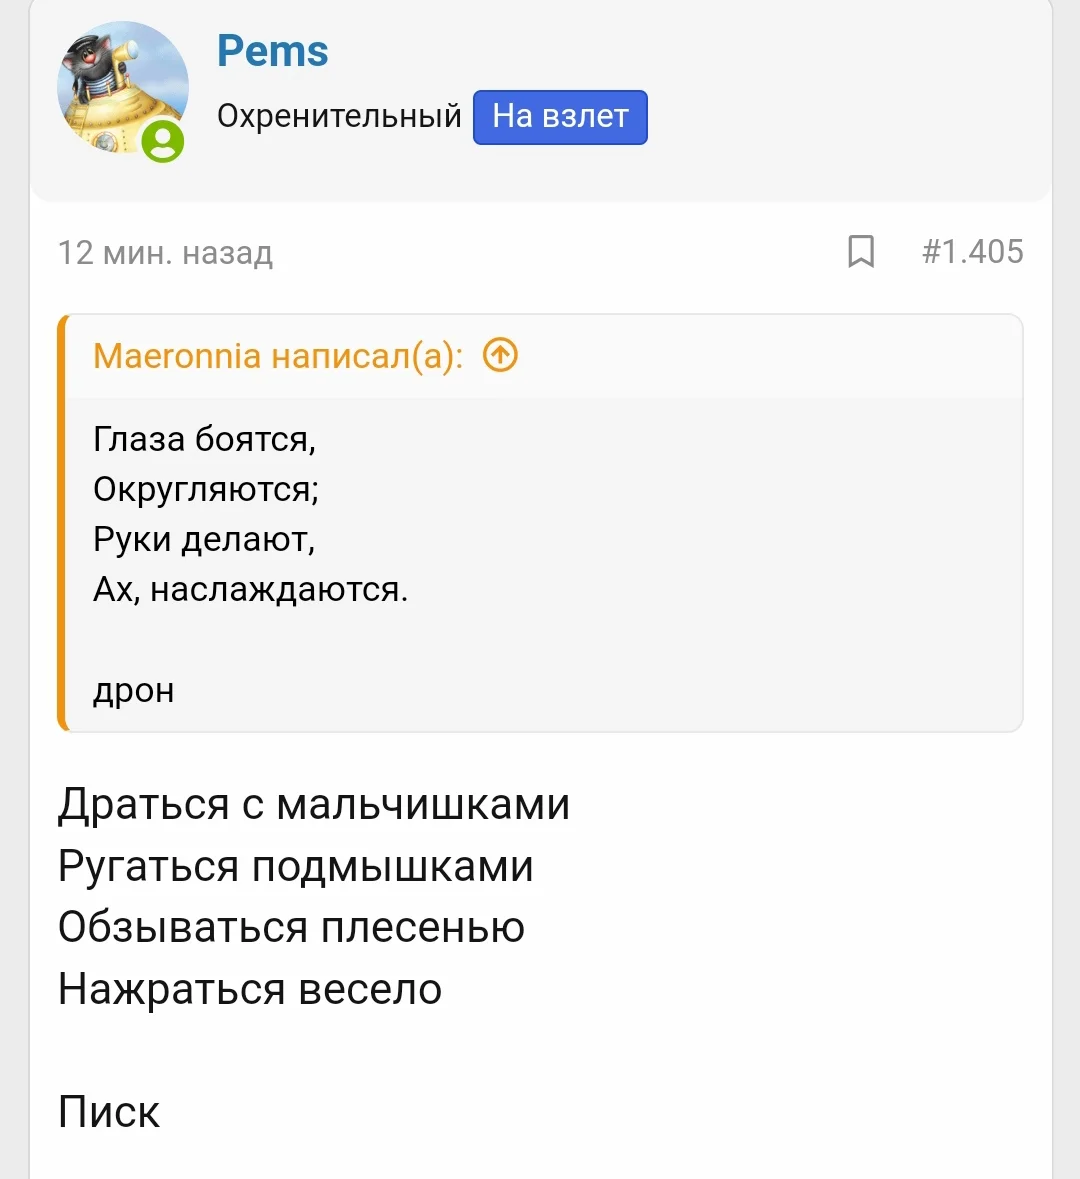Screen dimensions: 1080x1179
Task: Click the green online status badge on the avatar
Action: pos(163,141)
